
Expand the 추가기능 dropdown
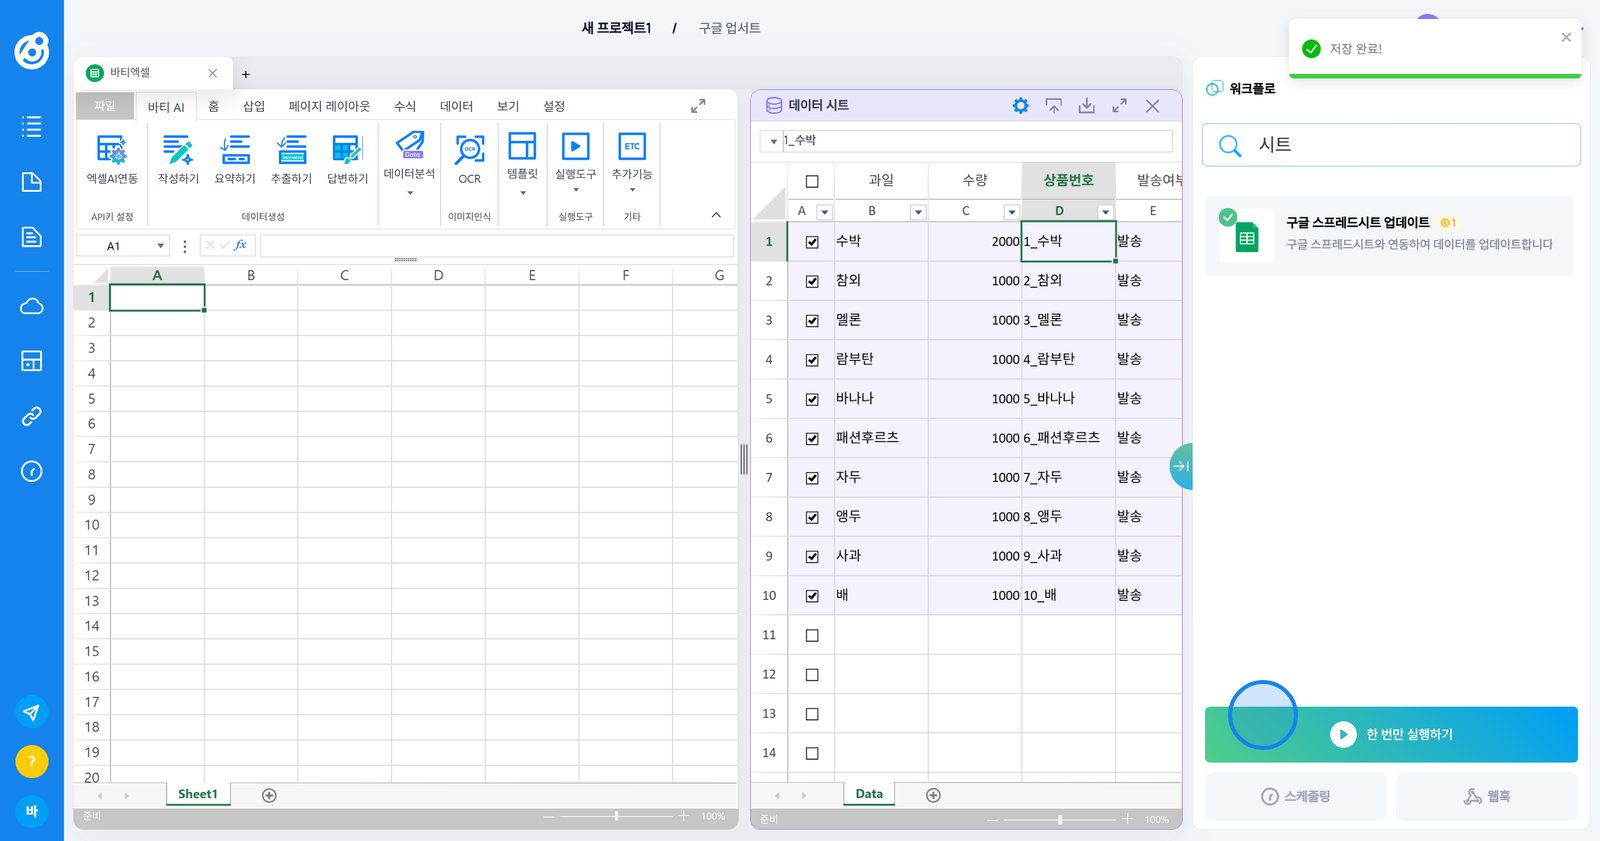[x=632, y=190]
